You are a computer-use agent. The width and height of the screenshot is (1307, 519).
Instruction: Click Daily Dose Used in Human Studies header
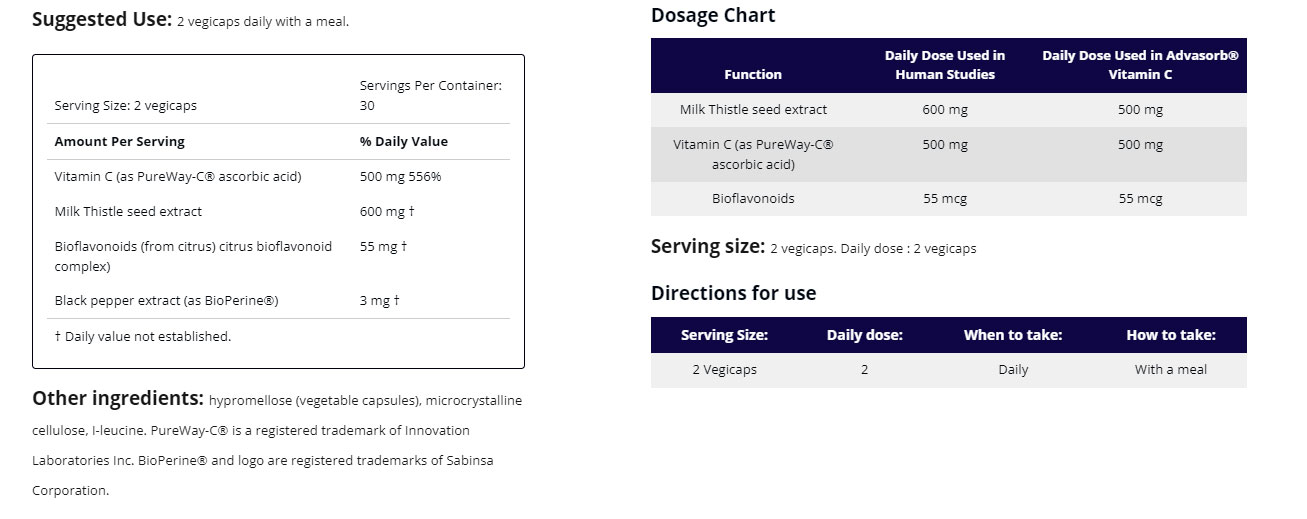click(x=945, y=65)
